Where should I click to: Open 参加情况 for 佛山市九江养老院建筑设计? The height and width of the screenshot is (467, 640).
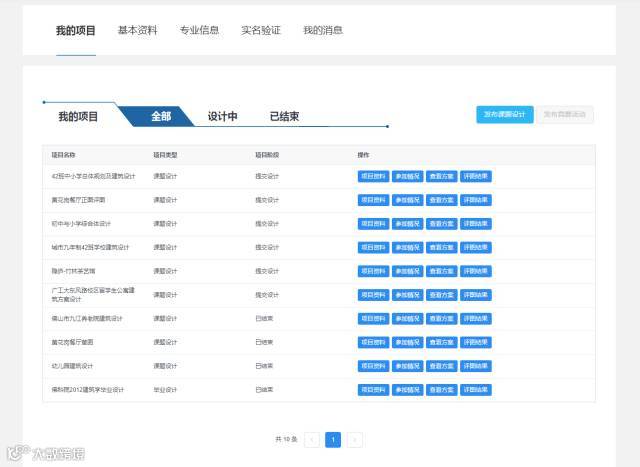(407, 318)
